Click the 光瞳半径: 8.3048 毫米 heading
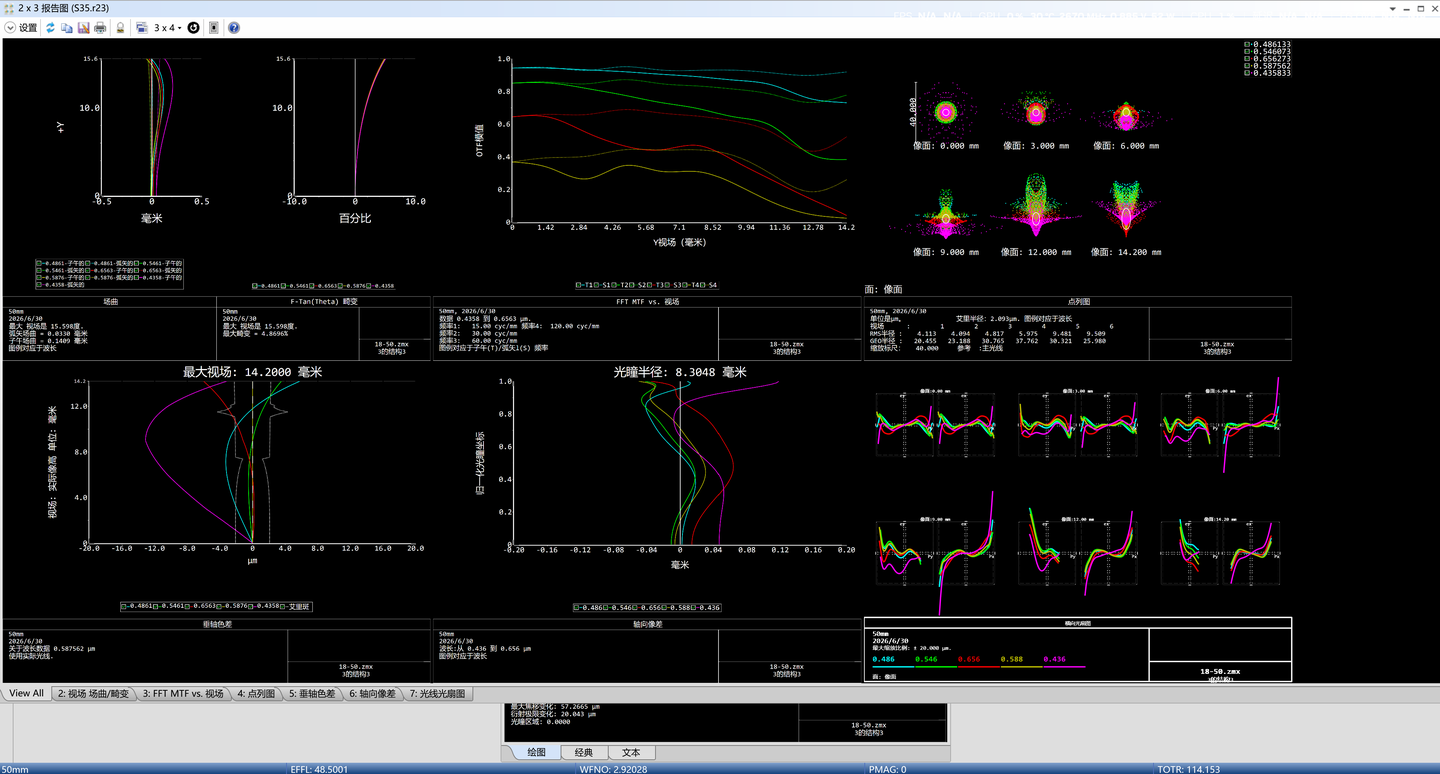The width and height of the screenshot is (1440, 774). click(x=680, y=371)
